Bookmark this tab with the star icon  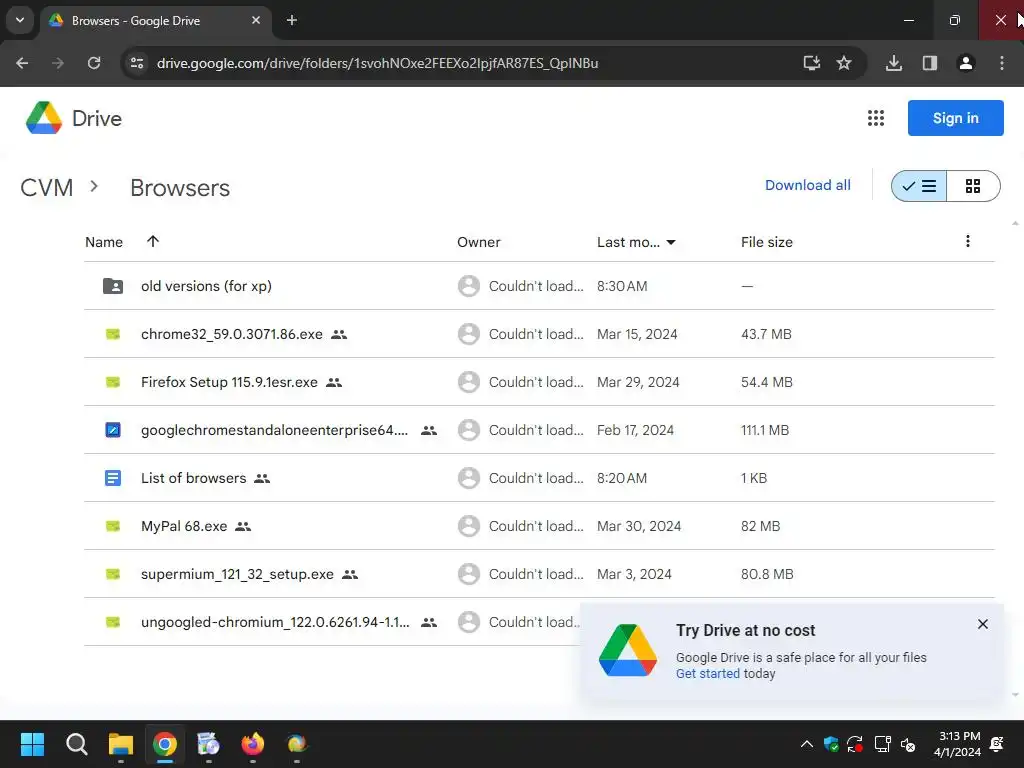click(844, 63)
